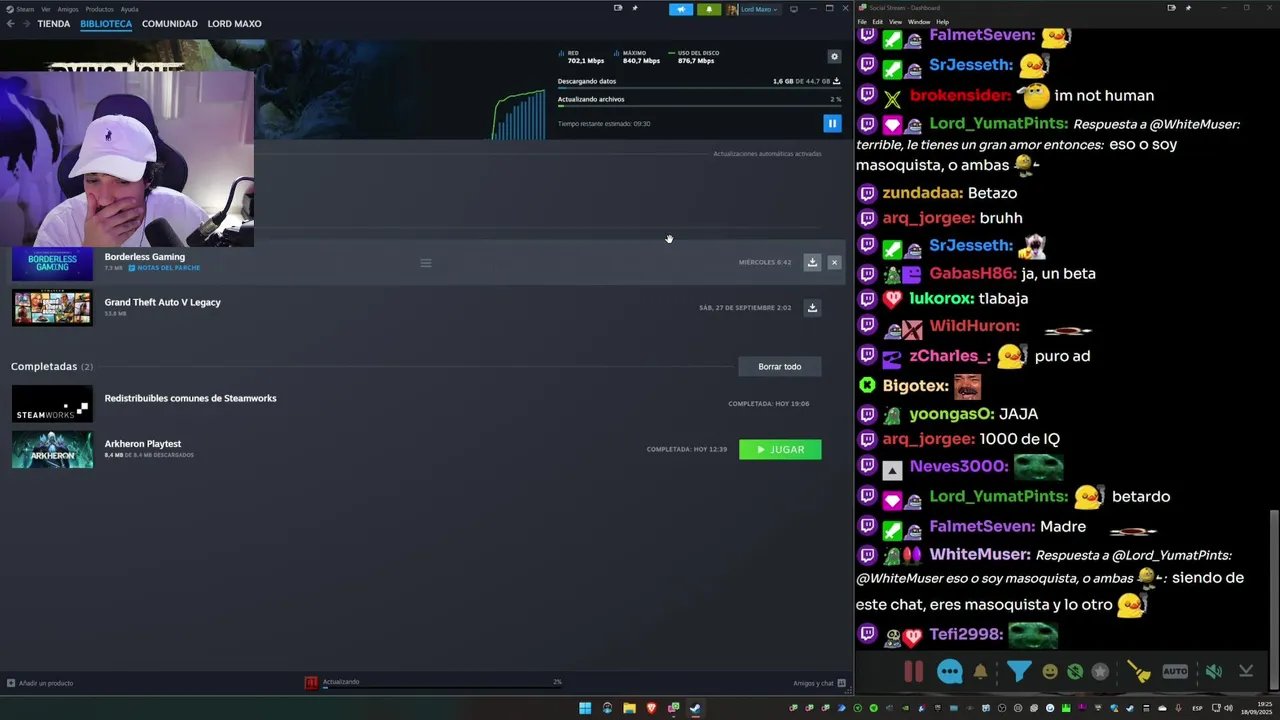The height and width of the screenshot is (720, 1280).
Task: Open the Borderless Gaming thumbnail
Action: pos(52,262)
